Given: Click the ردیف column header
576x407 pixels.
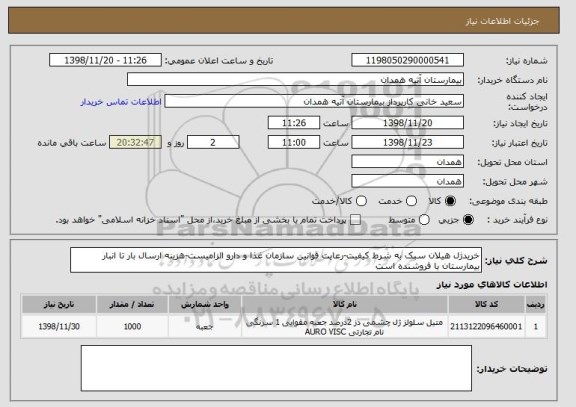Looking at the screenshot, I should tap(536, 305).
